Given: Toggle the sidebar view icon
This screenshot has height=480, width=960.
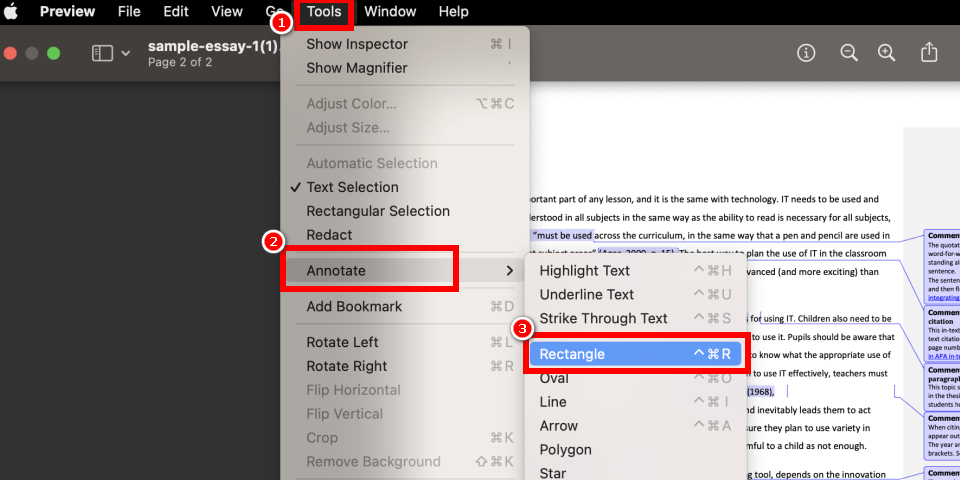Looking at the screenshot, I should [102, 53].
